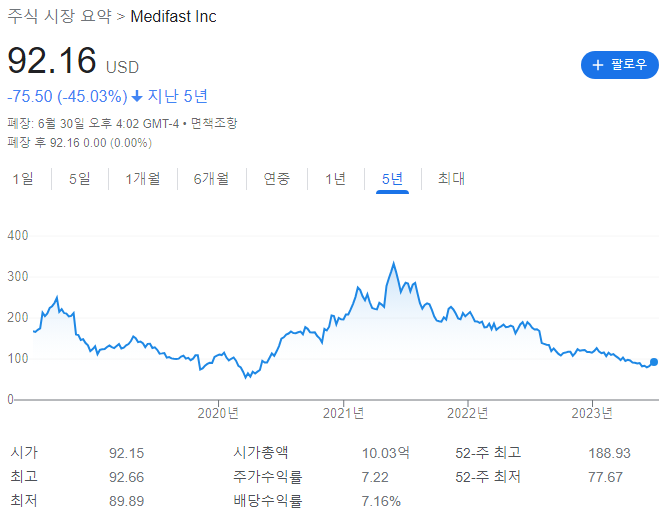Viewport: 668px width, 513px height.
Task: Click the 2023년 x-axis label
Action: point(592,413)
